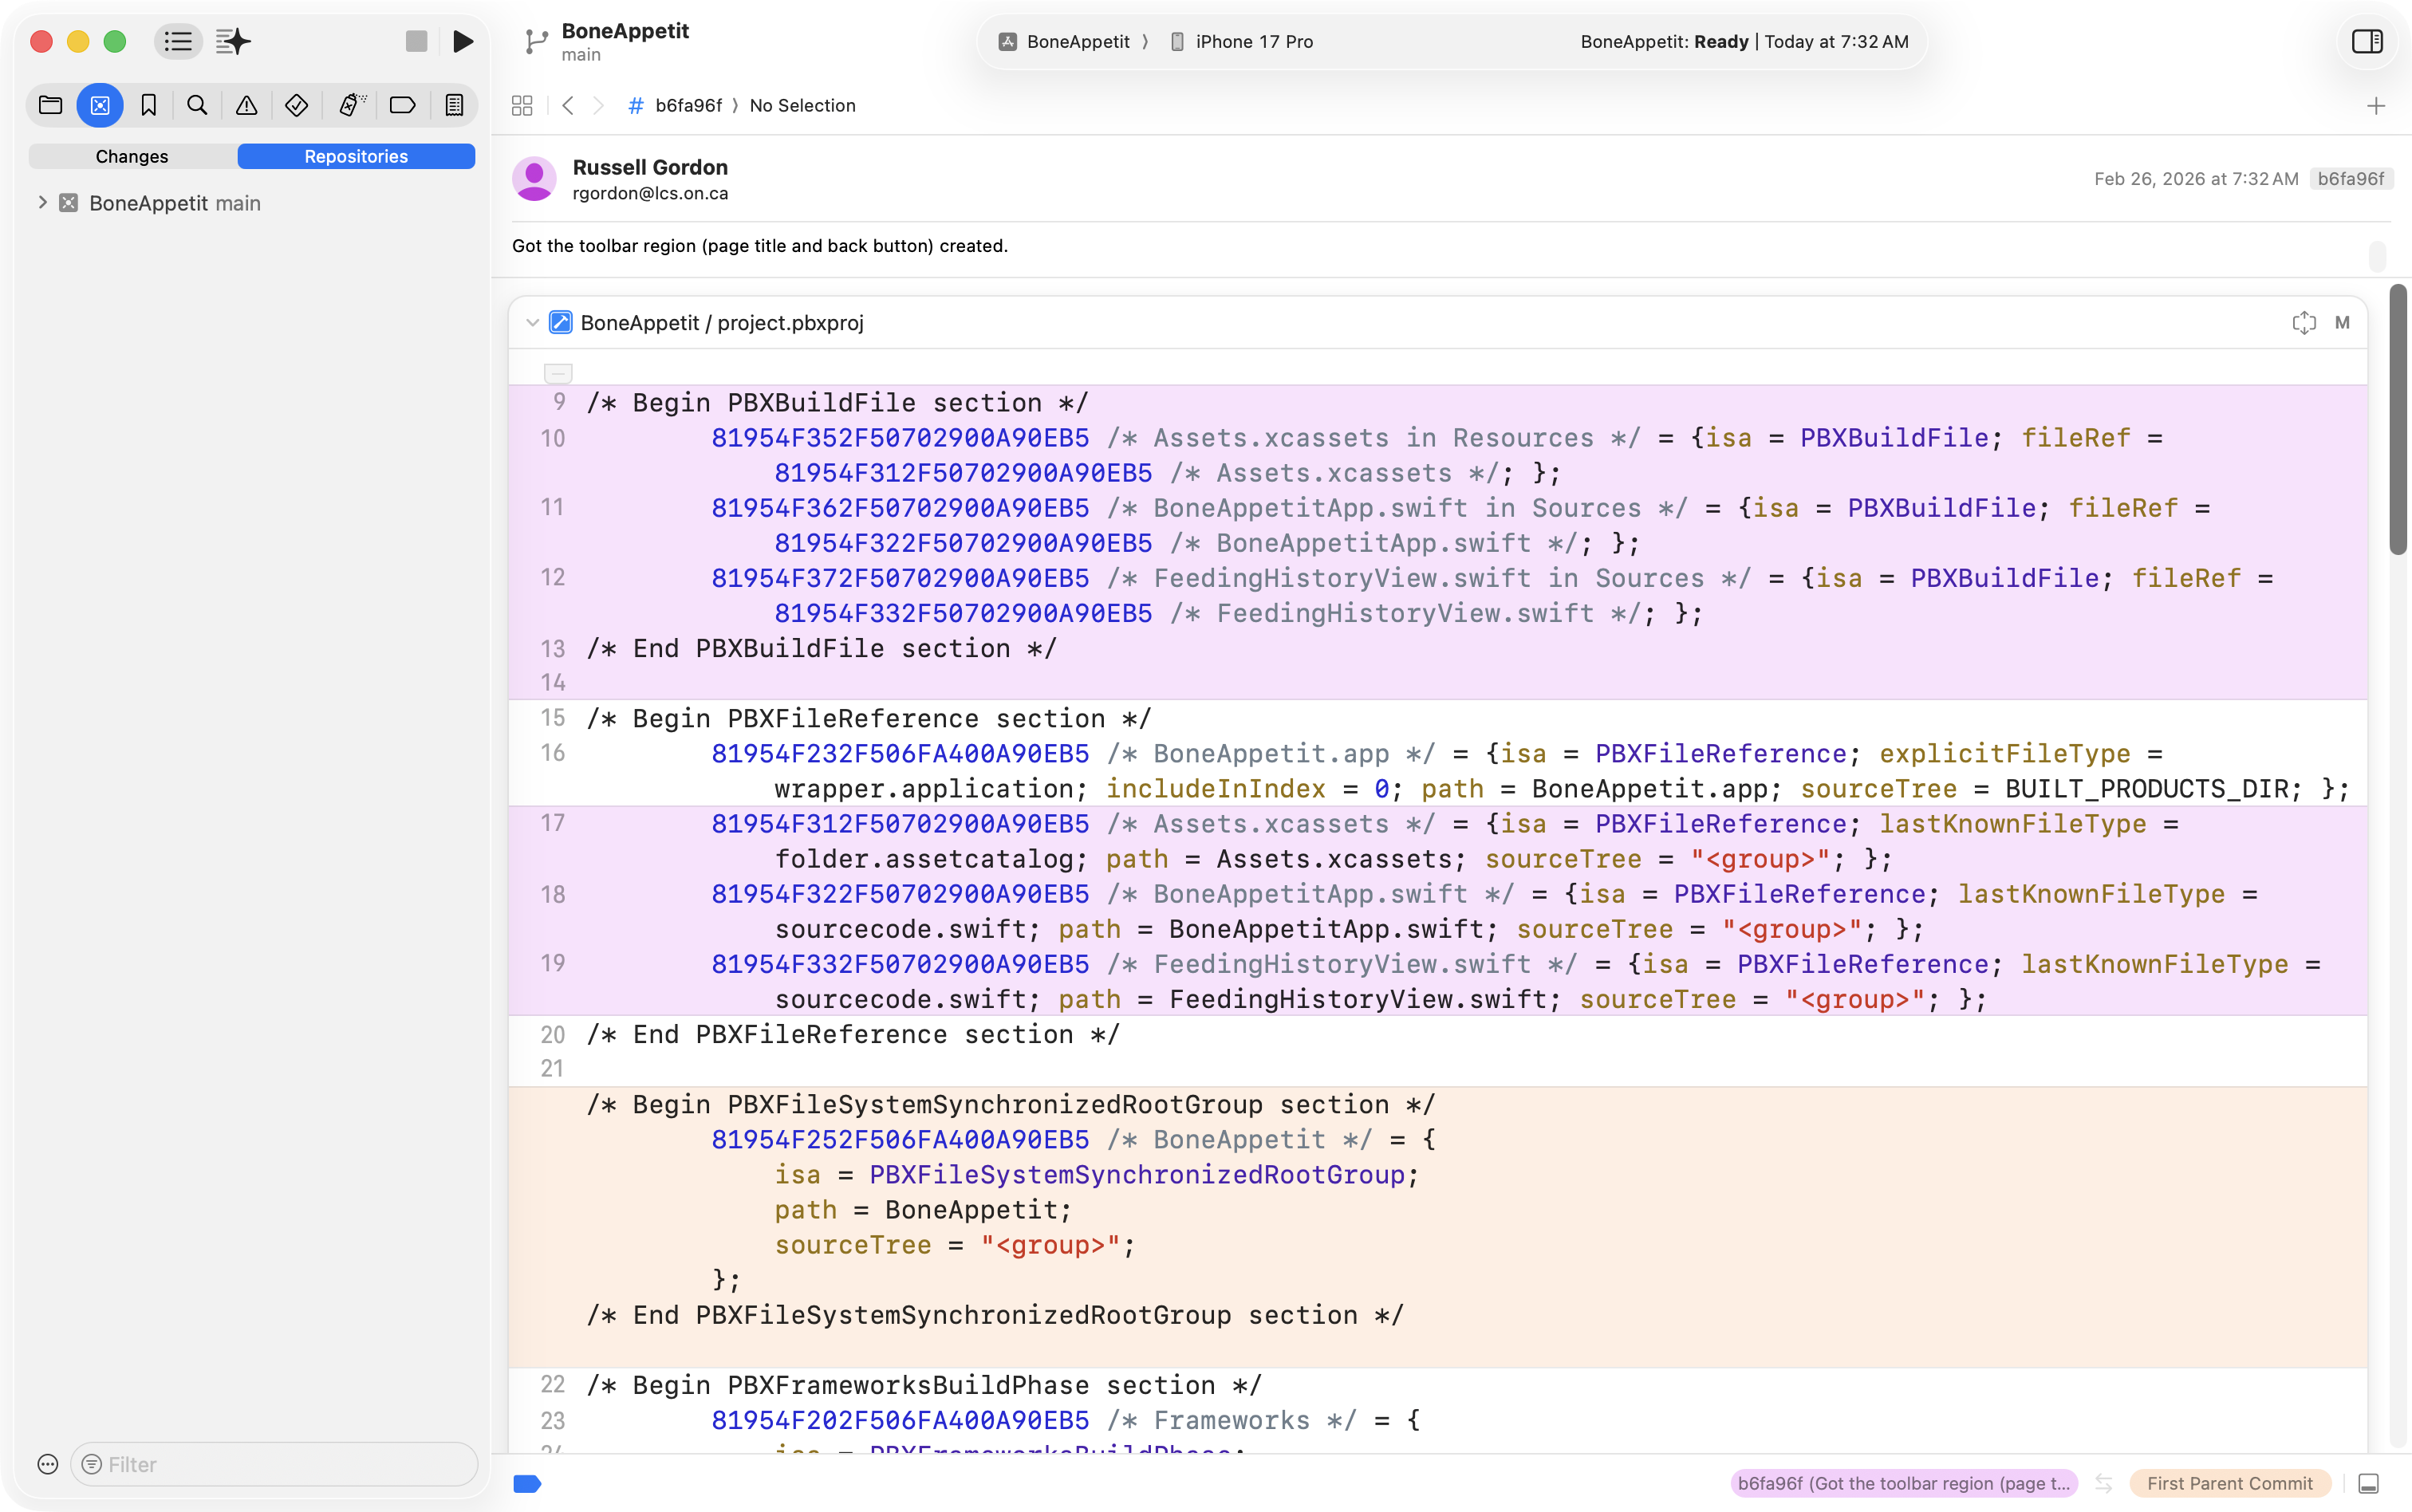Open the Report navigator icon

[454, 105]
